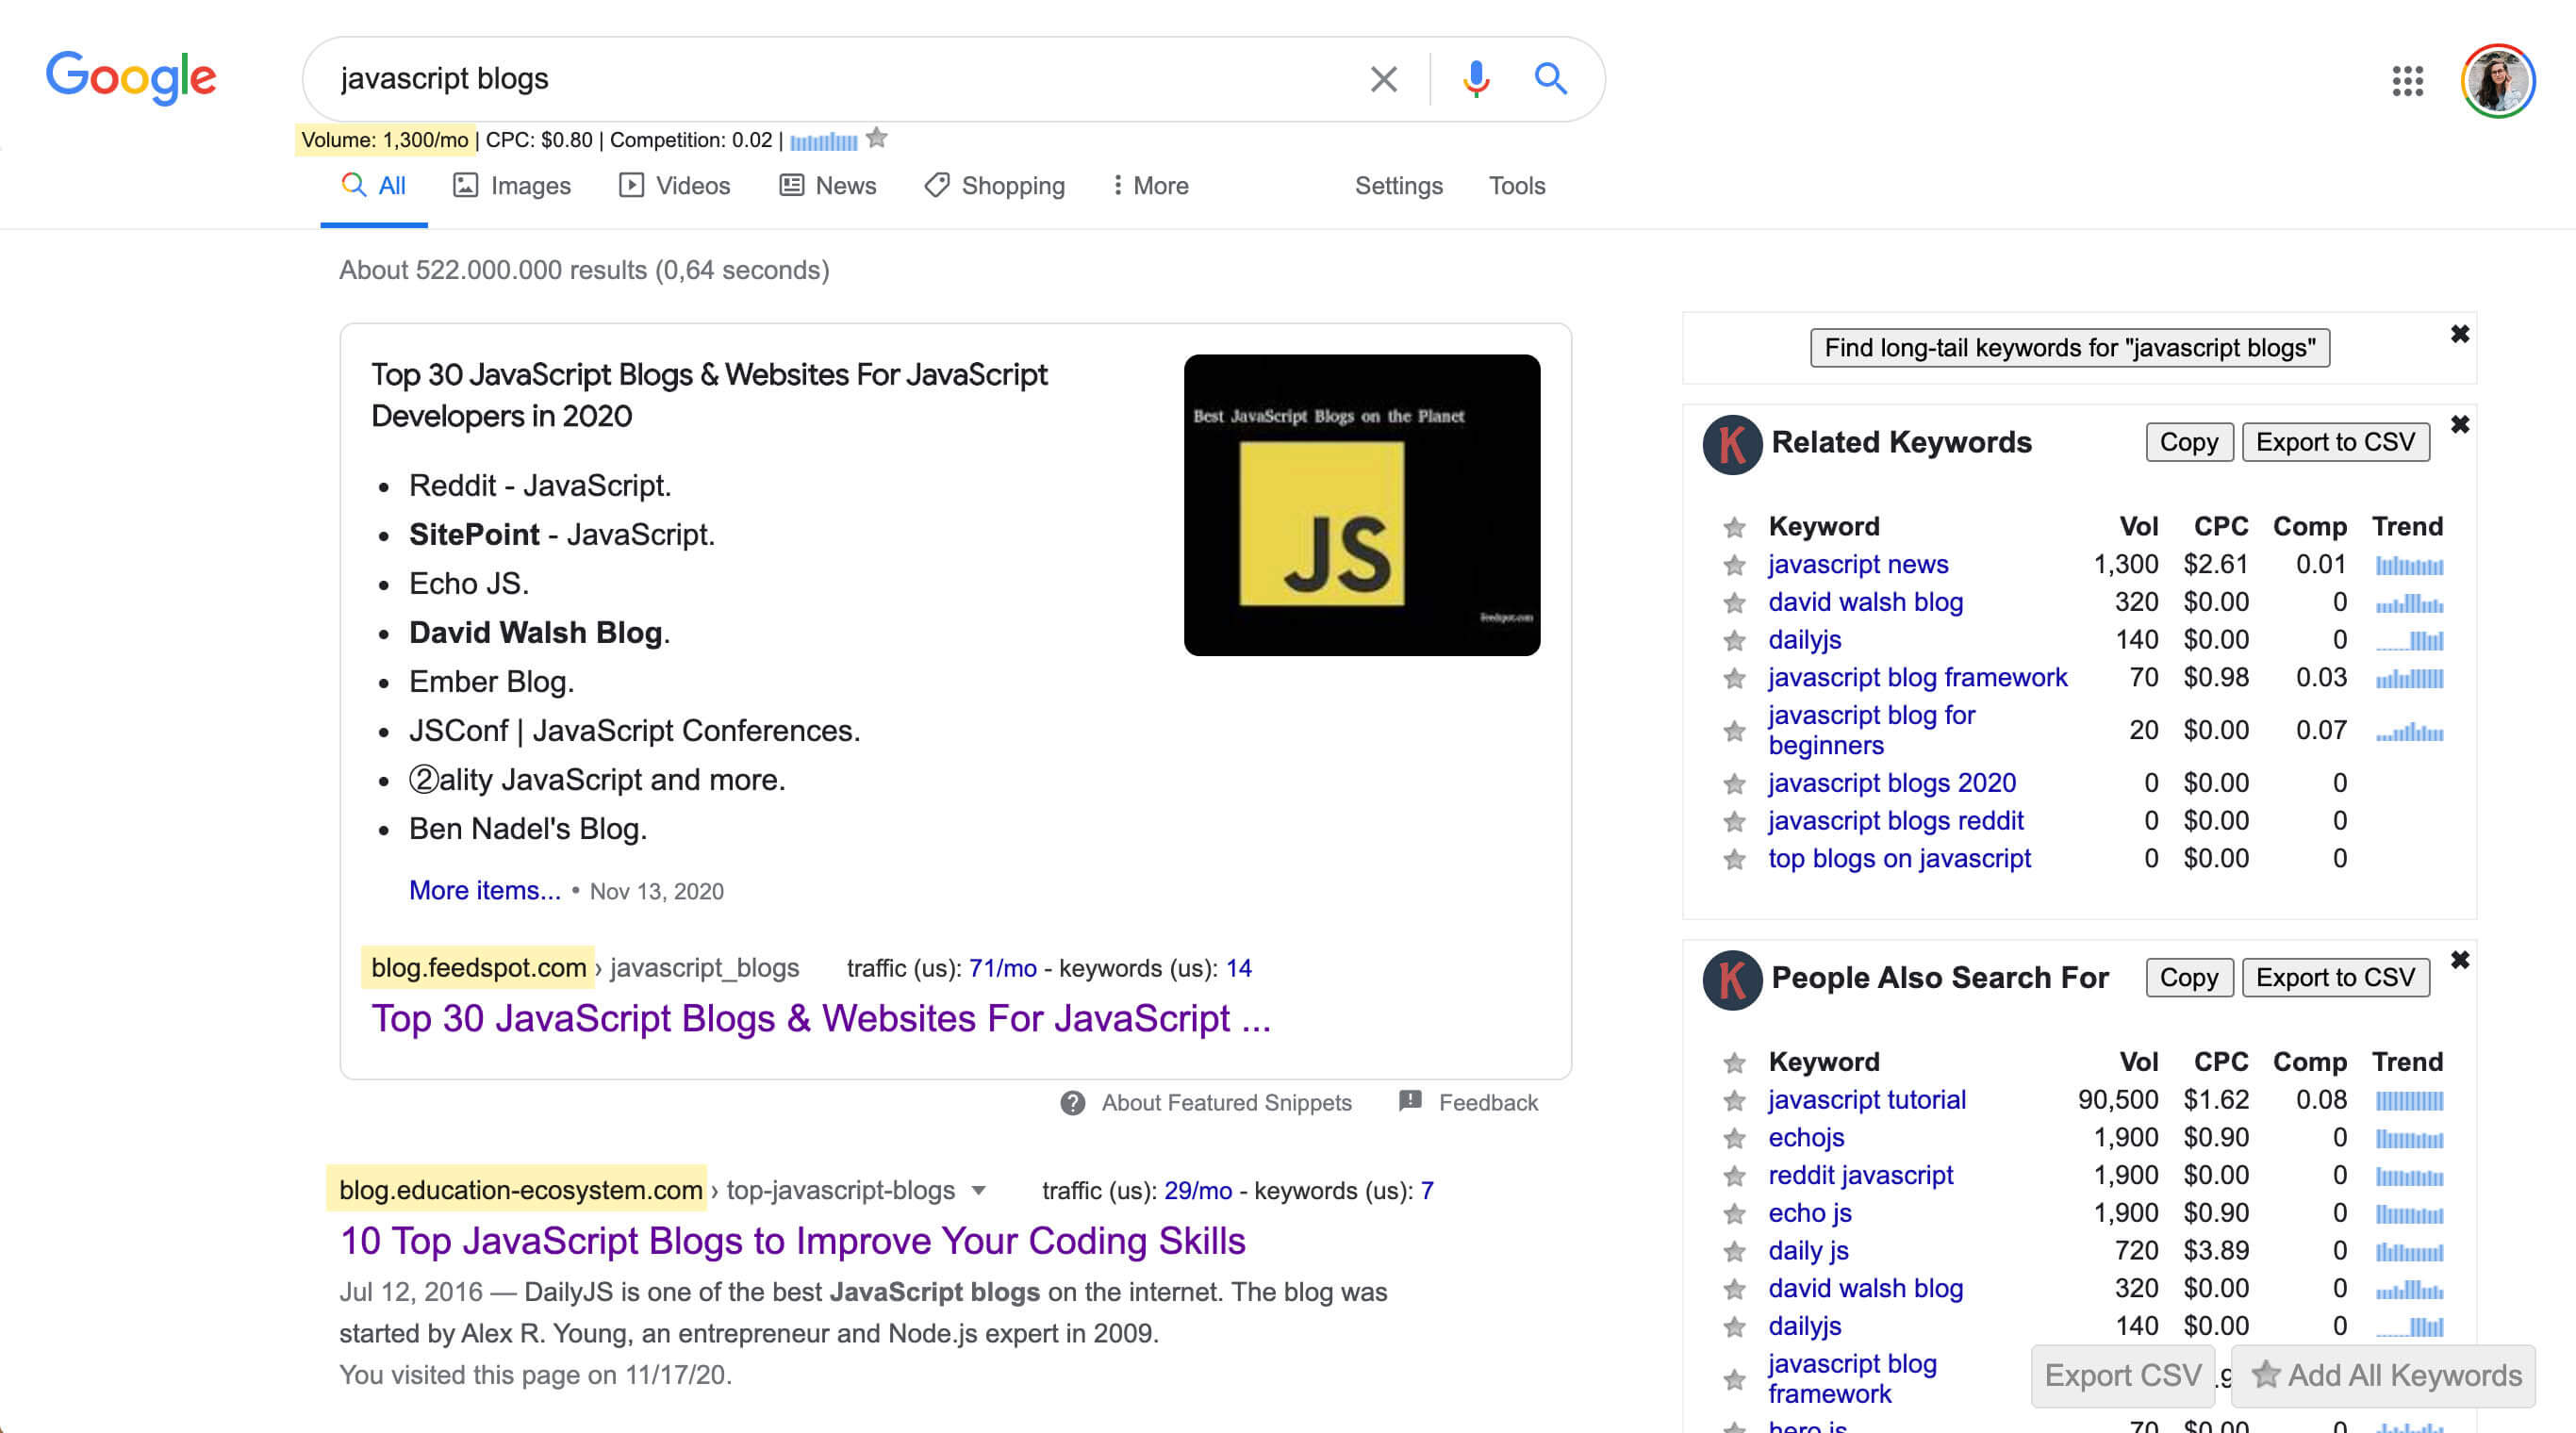Click the Google apps grid icon
This screenshot has width=2576, height=1433.
2406,77
